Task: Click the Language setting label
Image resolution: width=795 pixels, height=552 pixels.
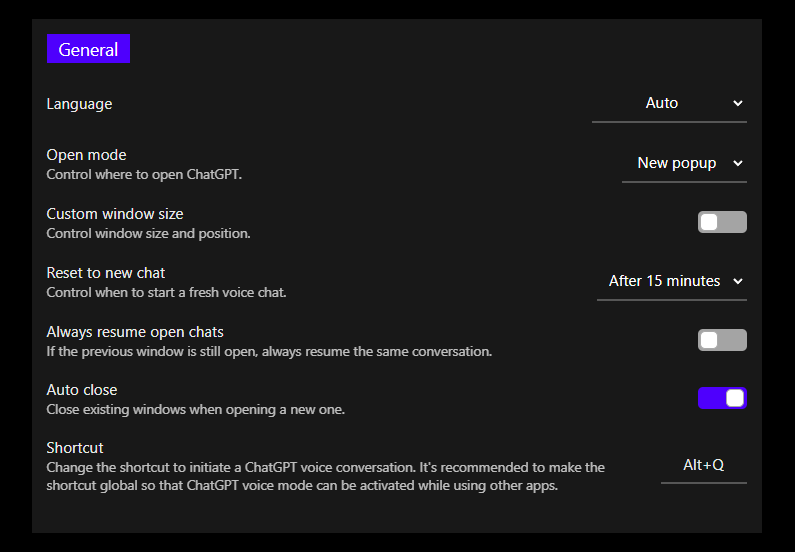Action: [x=79, y=104]
